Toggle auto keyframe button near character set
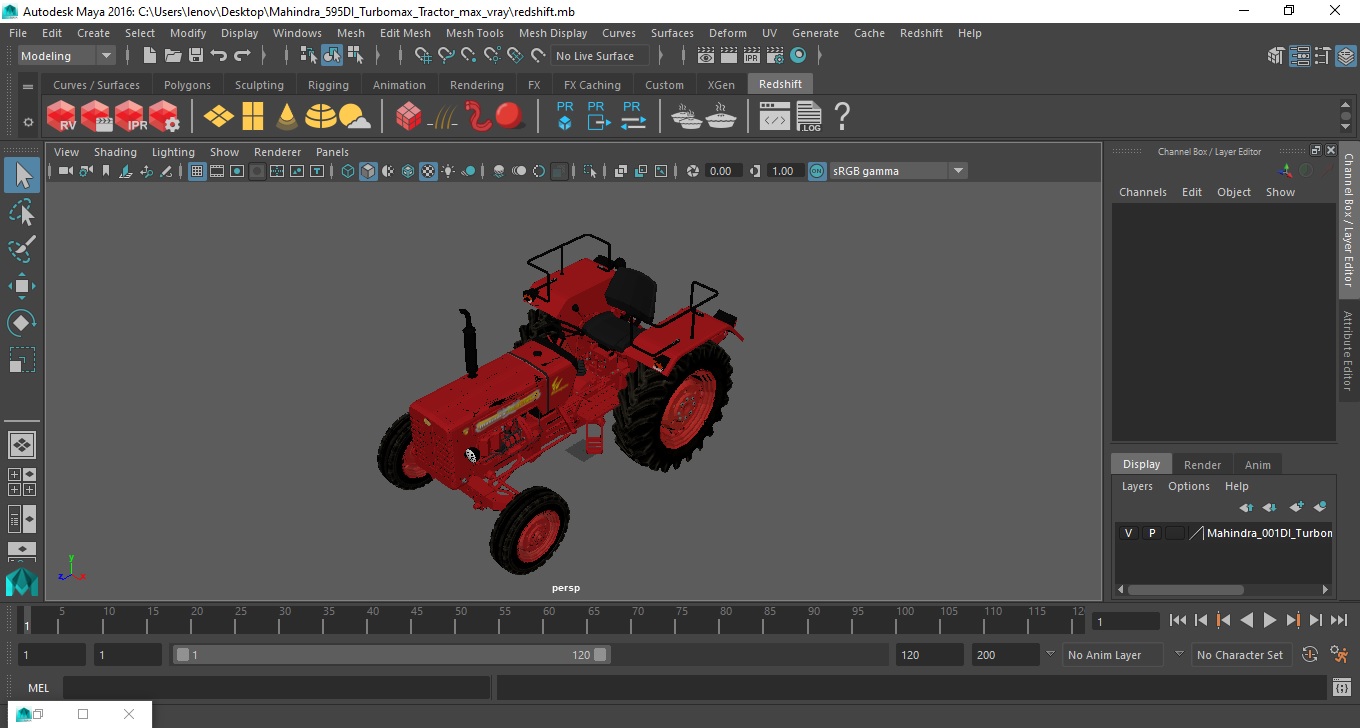1360x728 pixels. [x=1309, y=655]
